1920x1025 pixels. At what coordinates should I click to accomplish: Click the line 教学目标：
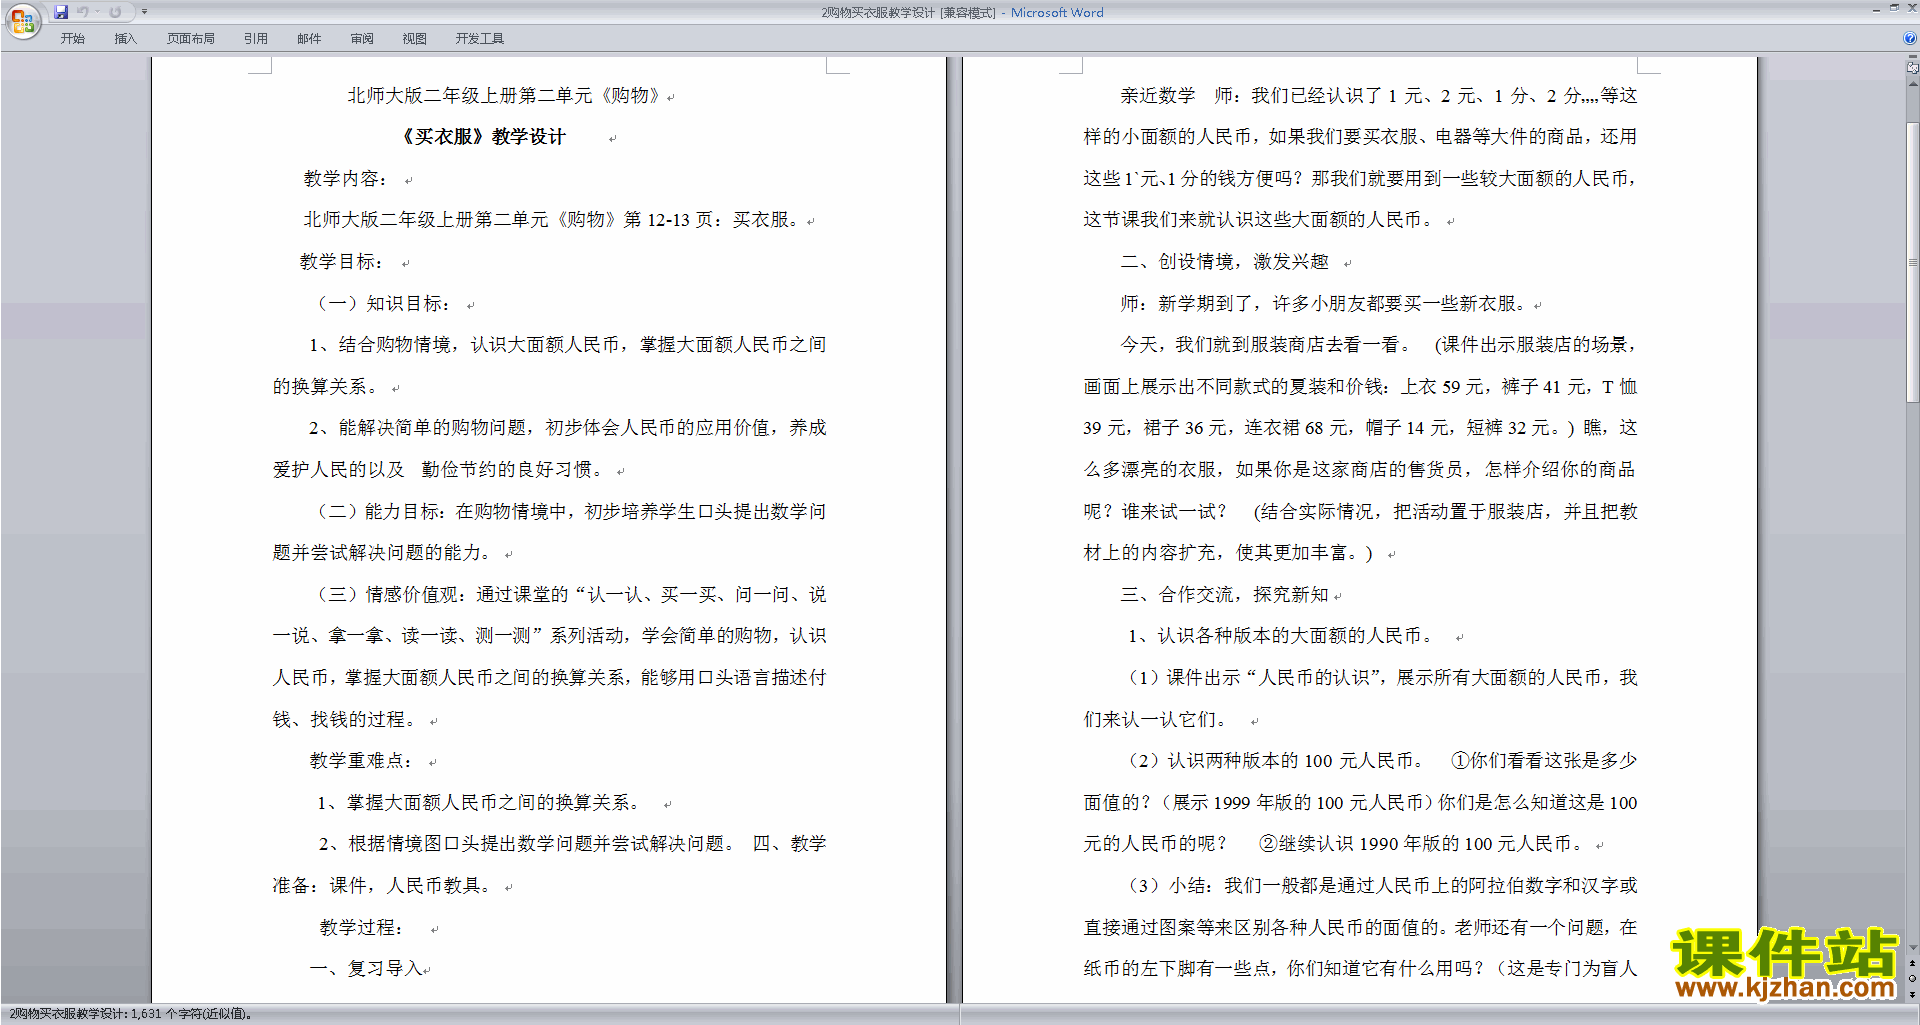coord(342,262)
